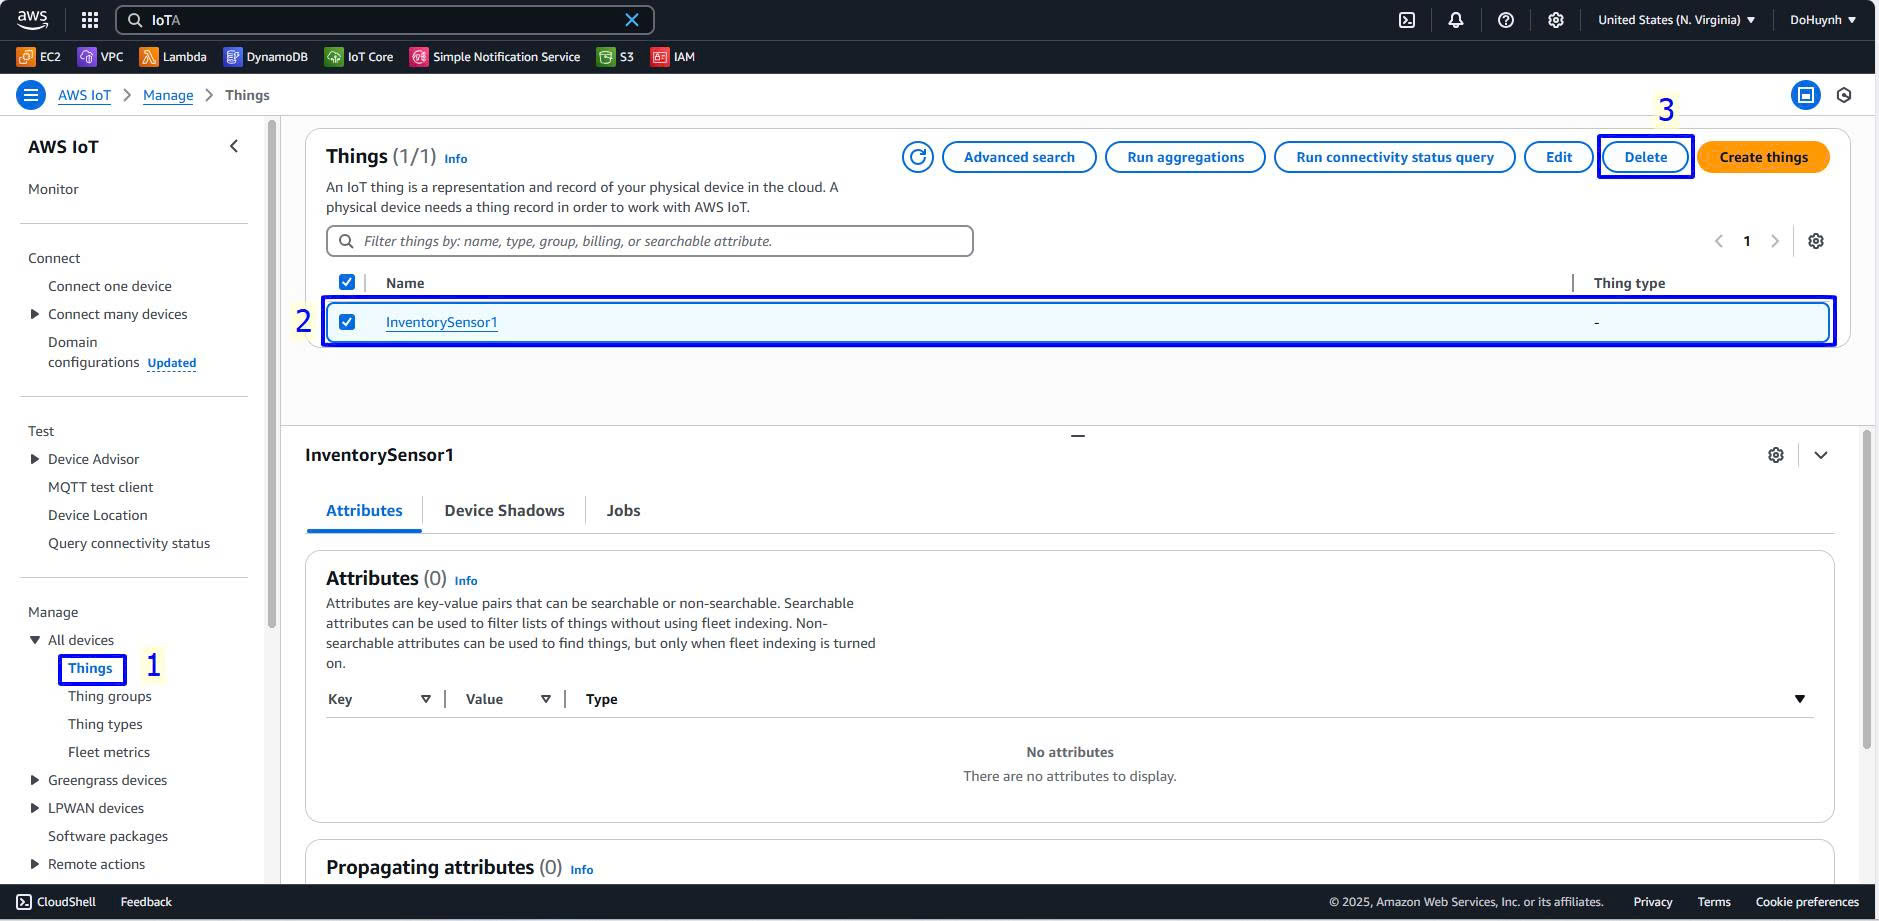
Task: Click the refresh things list icon
Action: (x=917, y=157)
